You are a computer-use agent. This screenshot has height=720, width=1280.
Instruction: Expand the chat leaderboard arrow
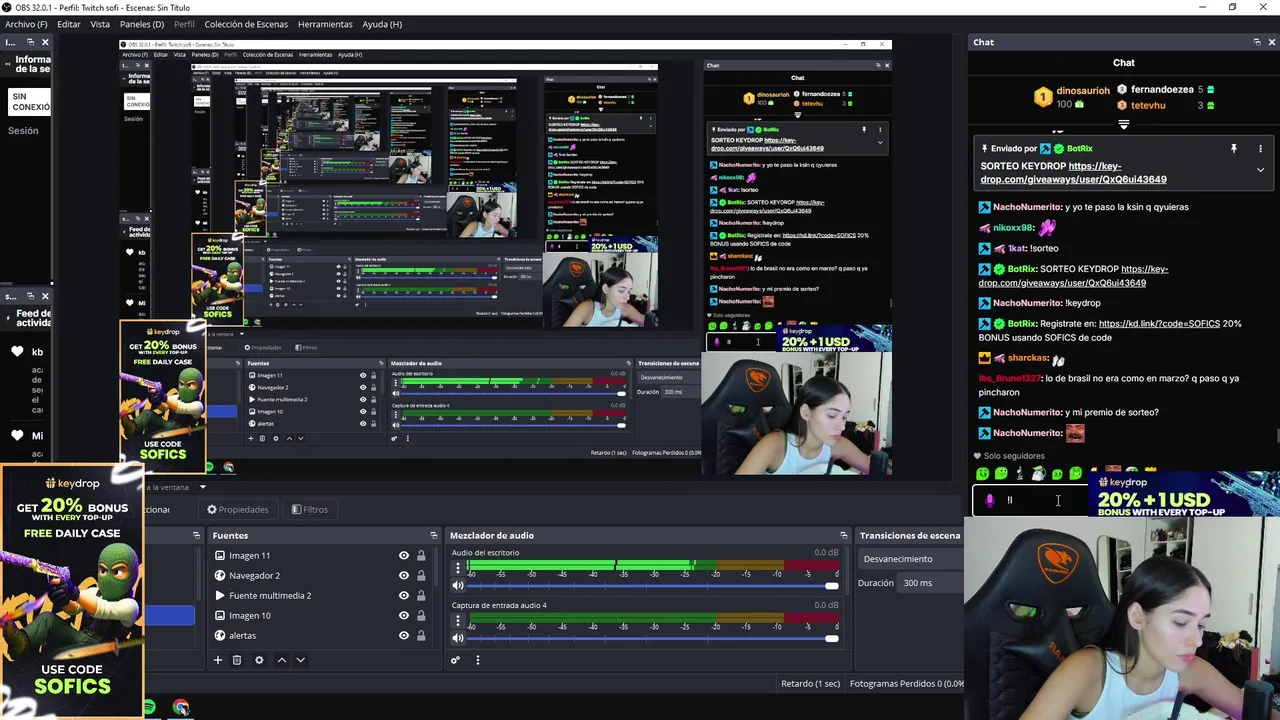pos(1124,125)
